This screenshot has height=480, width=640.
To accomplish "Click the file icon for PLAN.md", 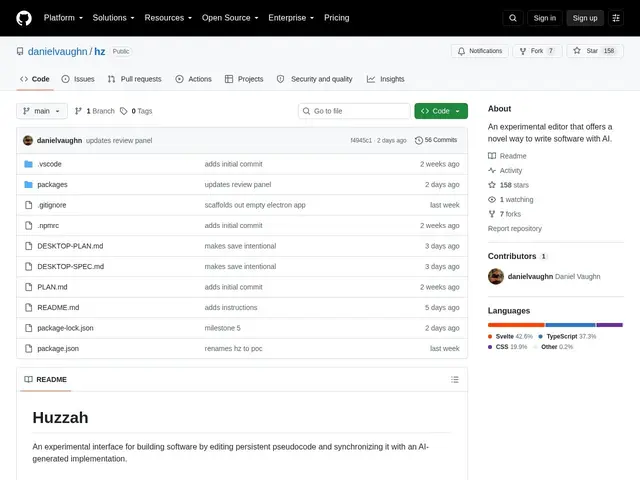I will coord(28,287).
